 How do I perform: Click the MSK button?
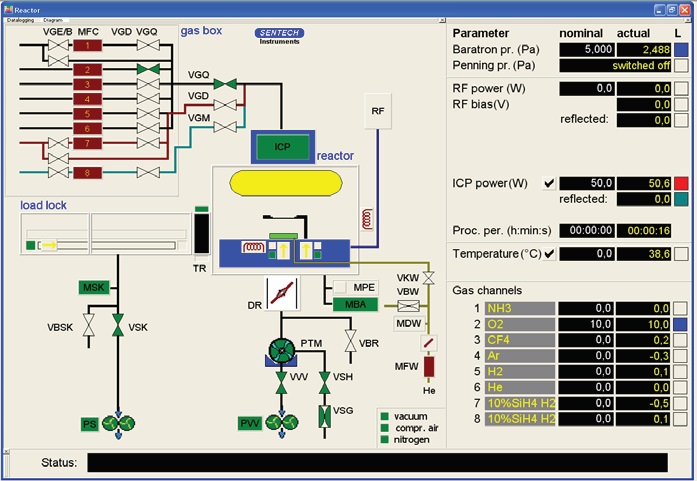point(94,287)
